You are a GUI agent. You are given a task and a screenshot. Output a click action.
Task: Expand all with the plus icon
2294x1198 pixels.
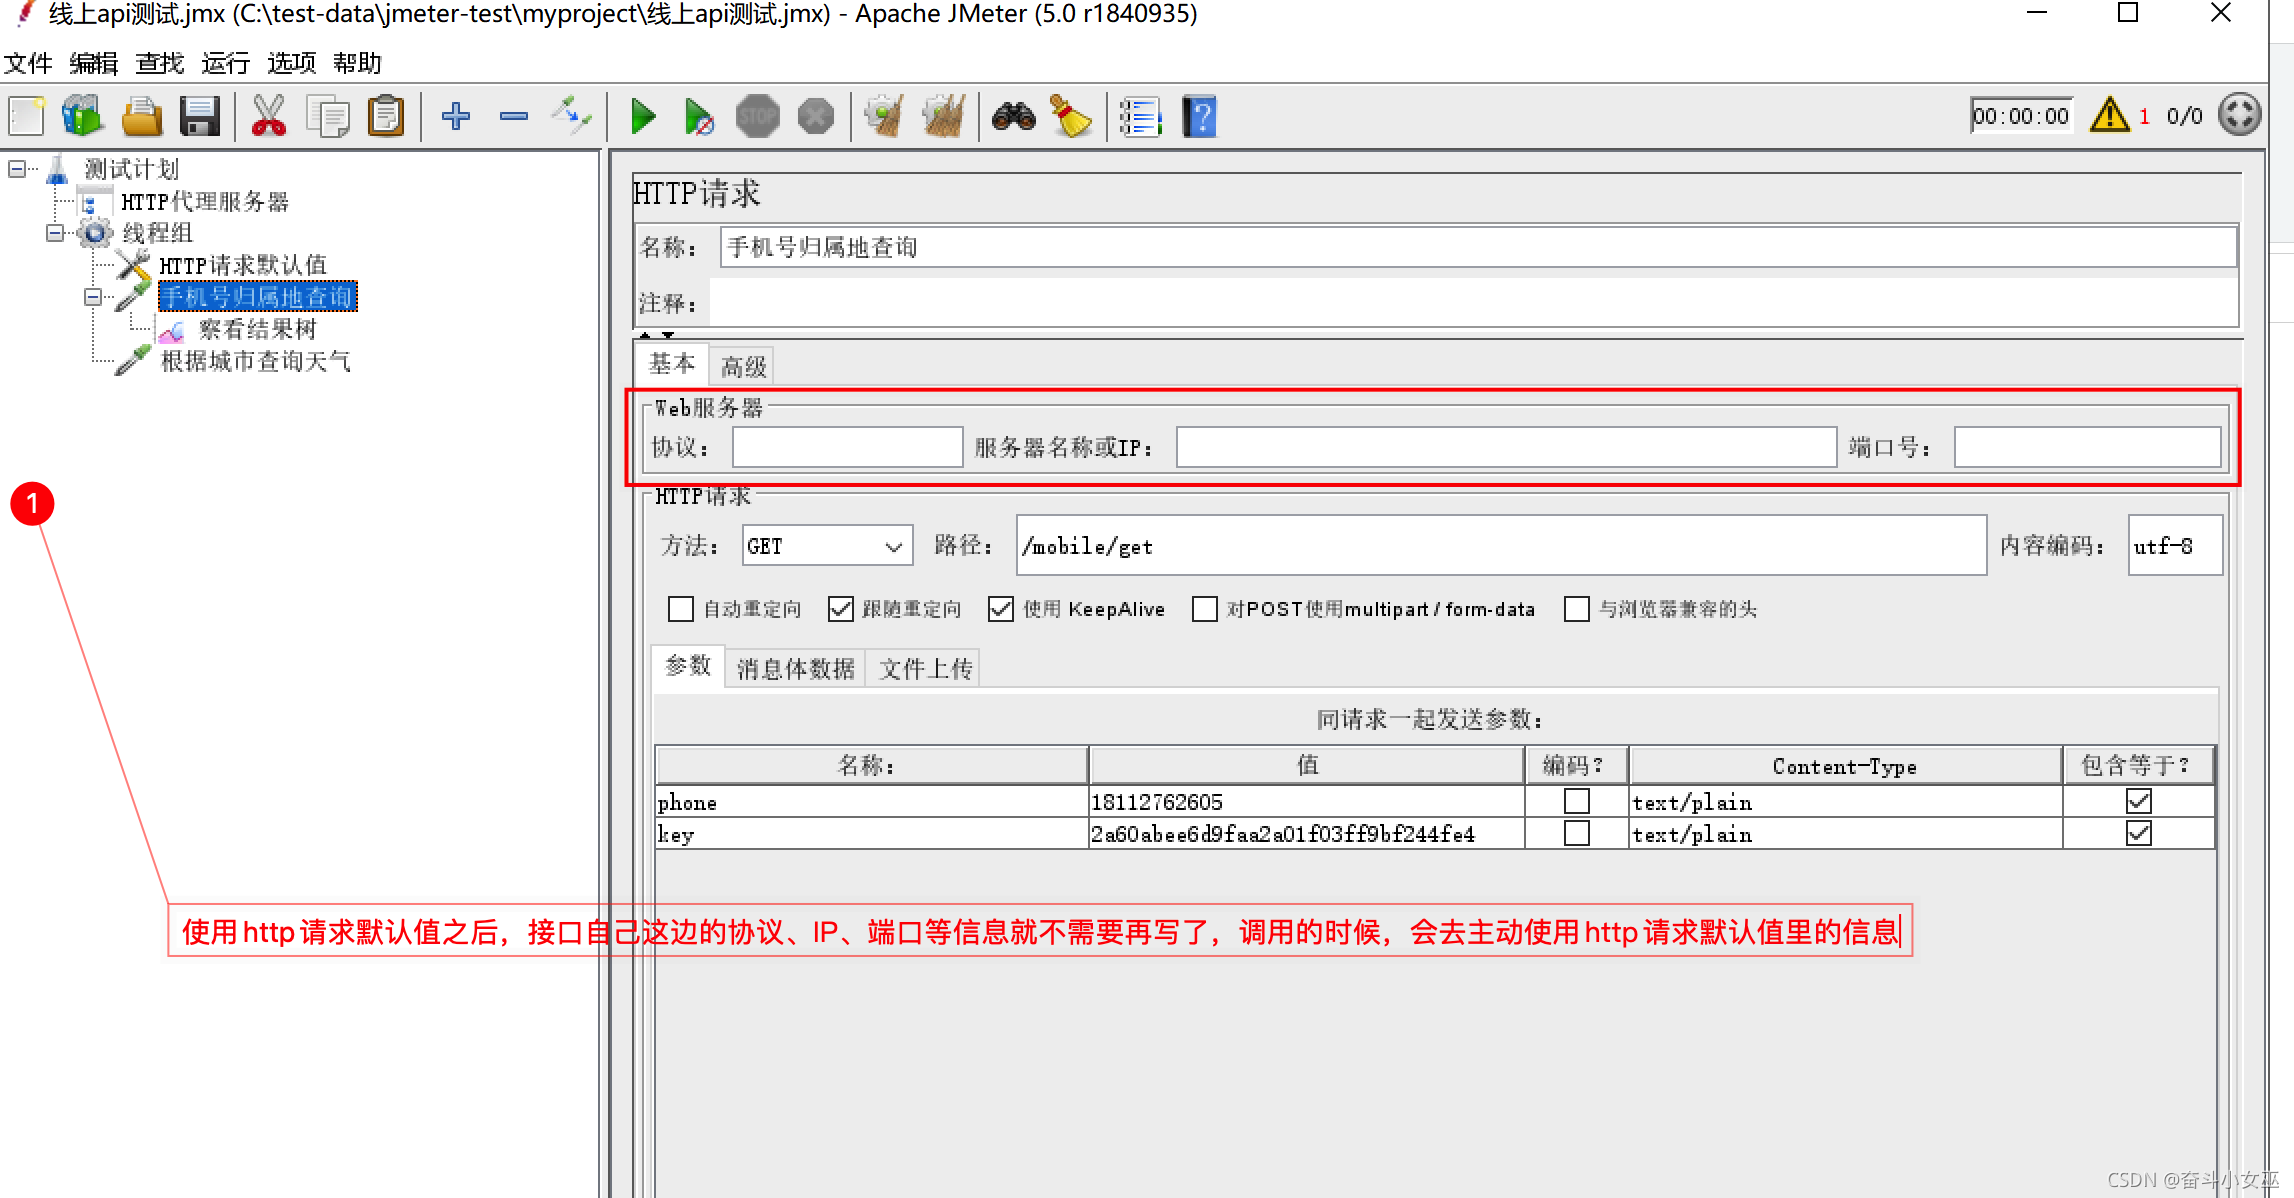[456, 116]
